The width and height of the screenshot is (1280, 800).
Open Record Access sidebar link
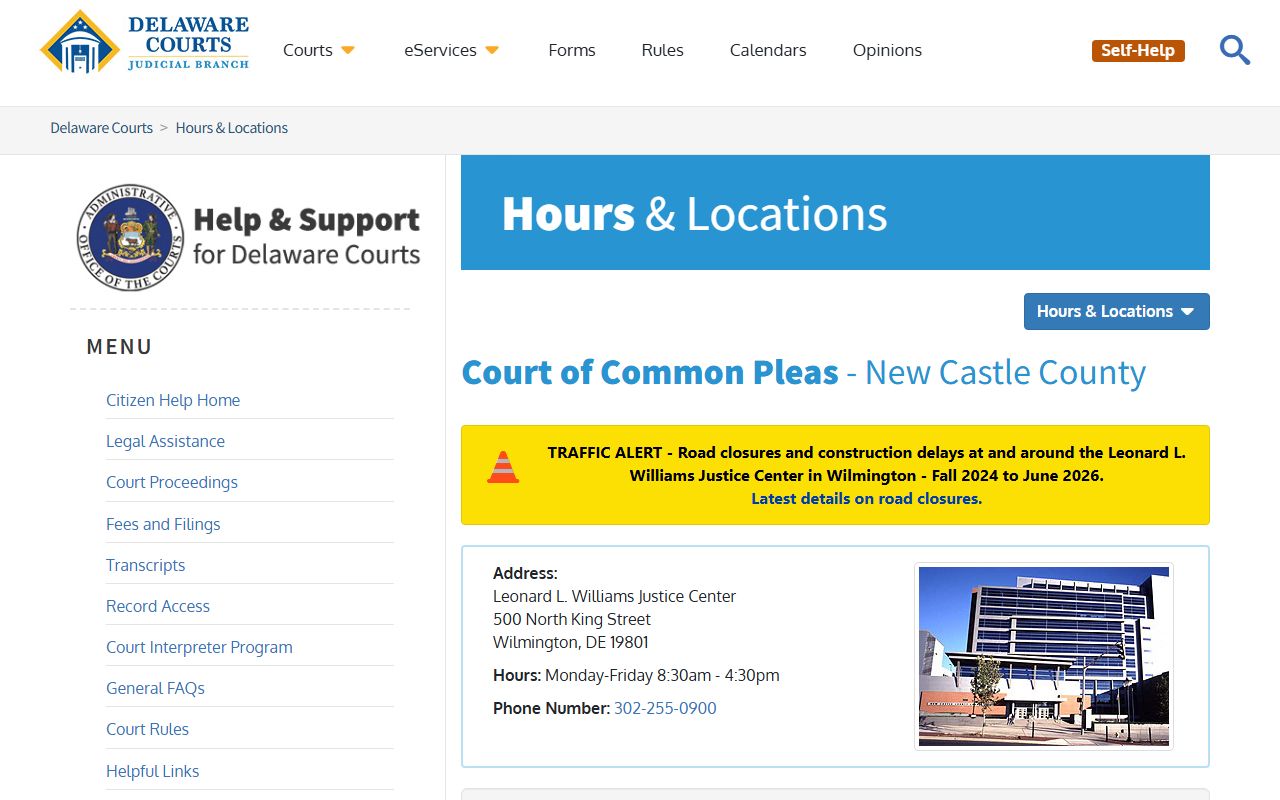pos(158,606)
